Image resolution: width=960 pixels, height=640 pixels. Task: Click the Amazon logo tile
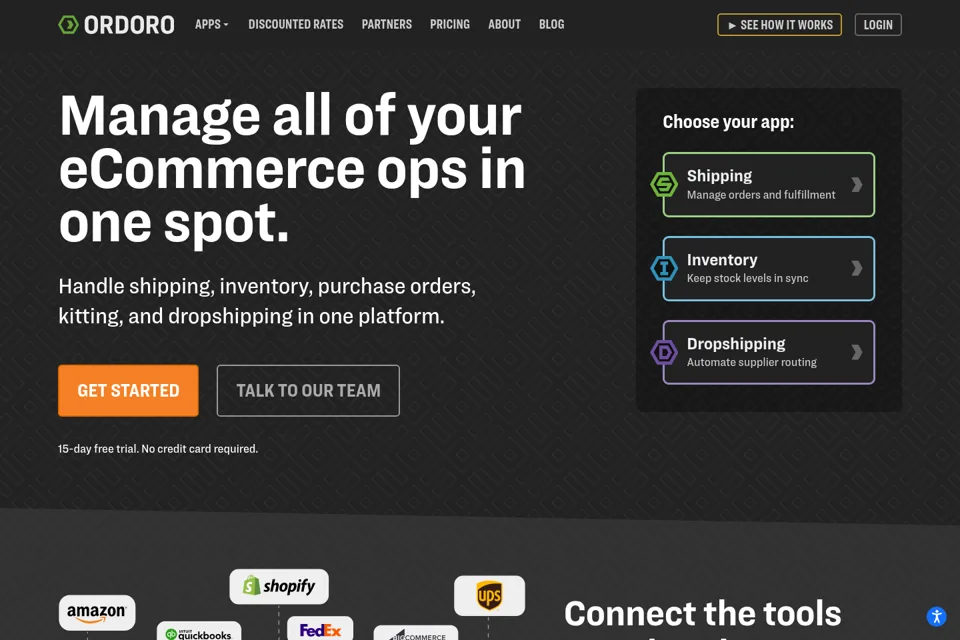pyautogui.click(x=97, y=612)
